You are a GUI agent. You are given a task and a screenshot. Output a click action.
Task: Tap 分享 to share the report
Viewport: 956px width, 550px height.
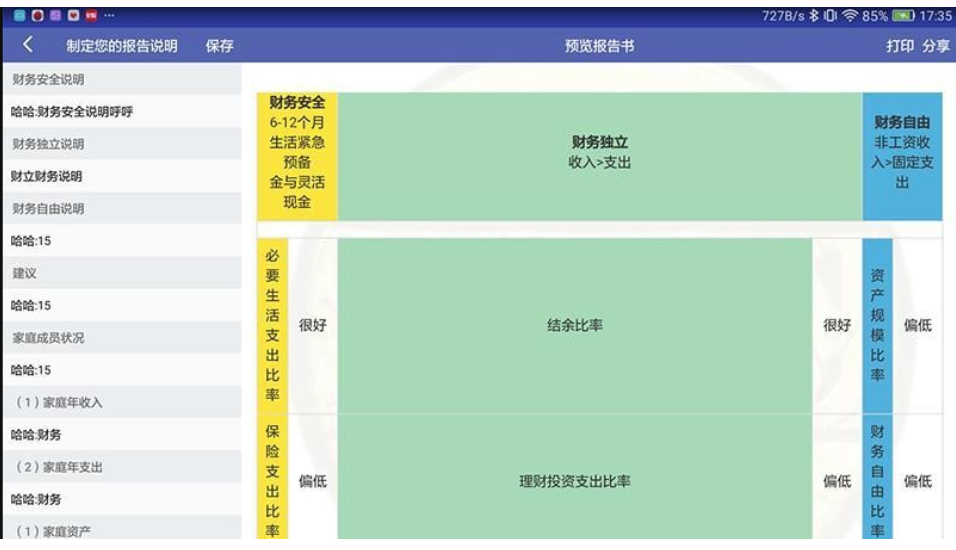coord(936,46)
